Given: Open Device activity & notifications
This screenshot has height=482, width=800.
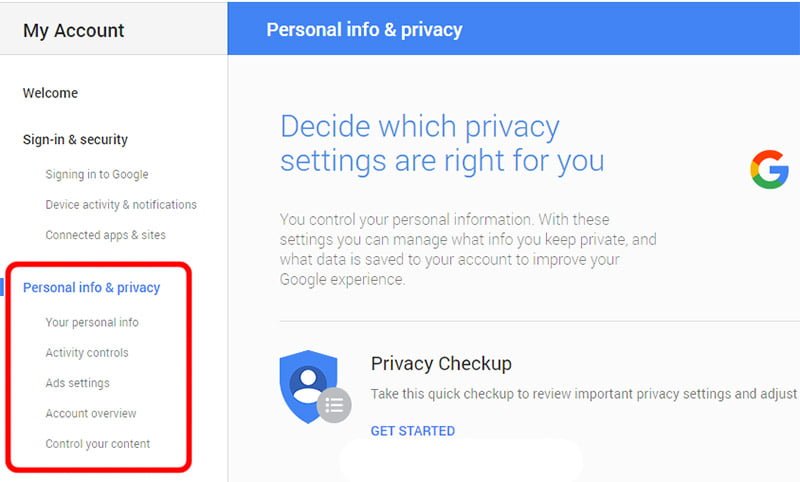Looking at the screenshot, I should pos(121,205).
